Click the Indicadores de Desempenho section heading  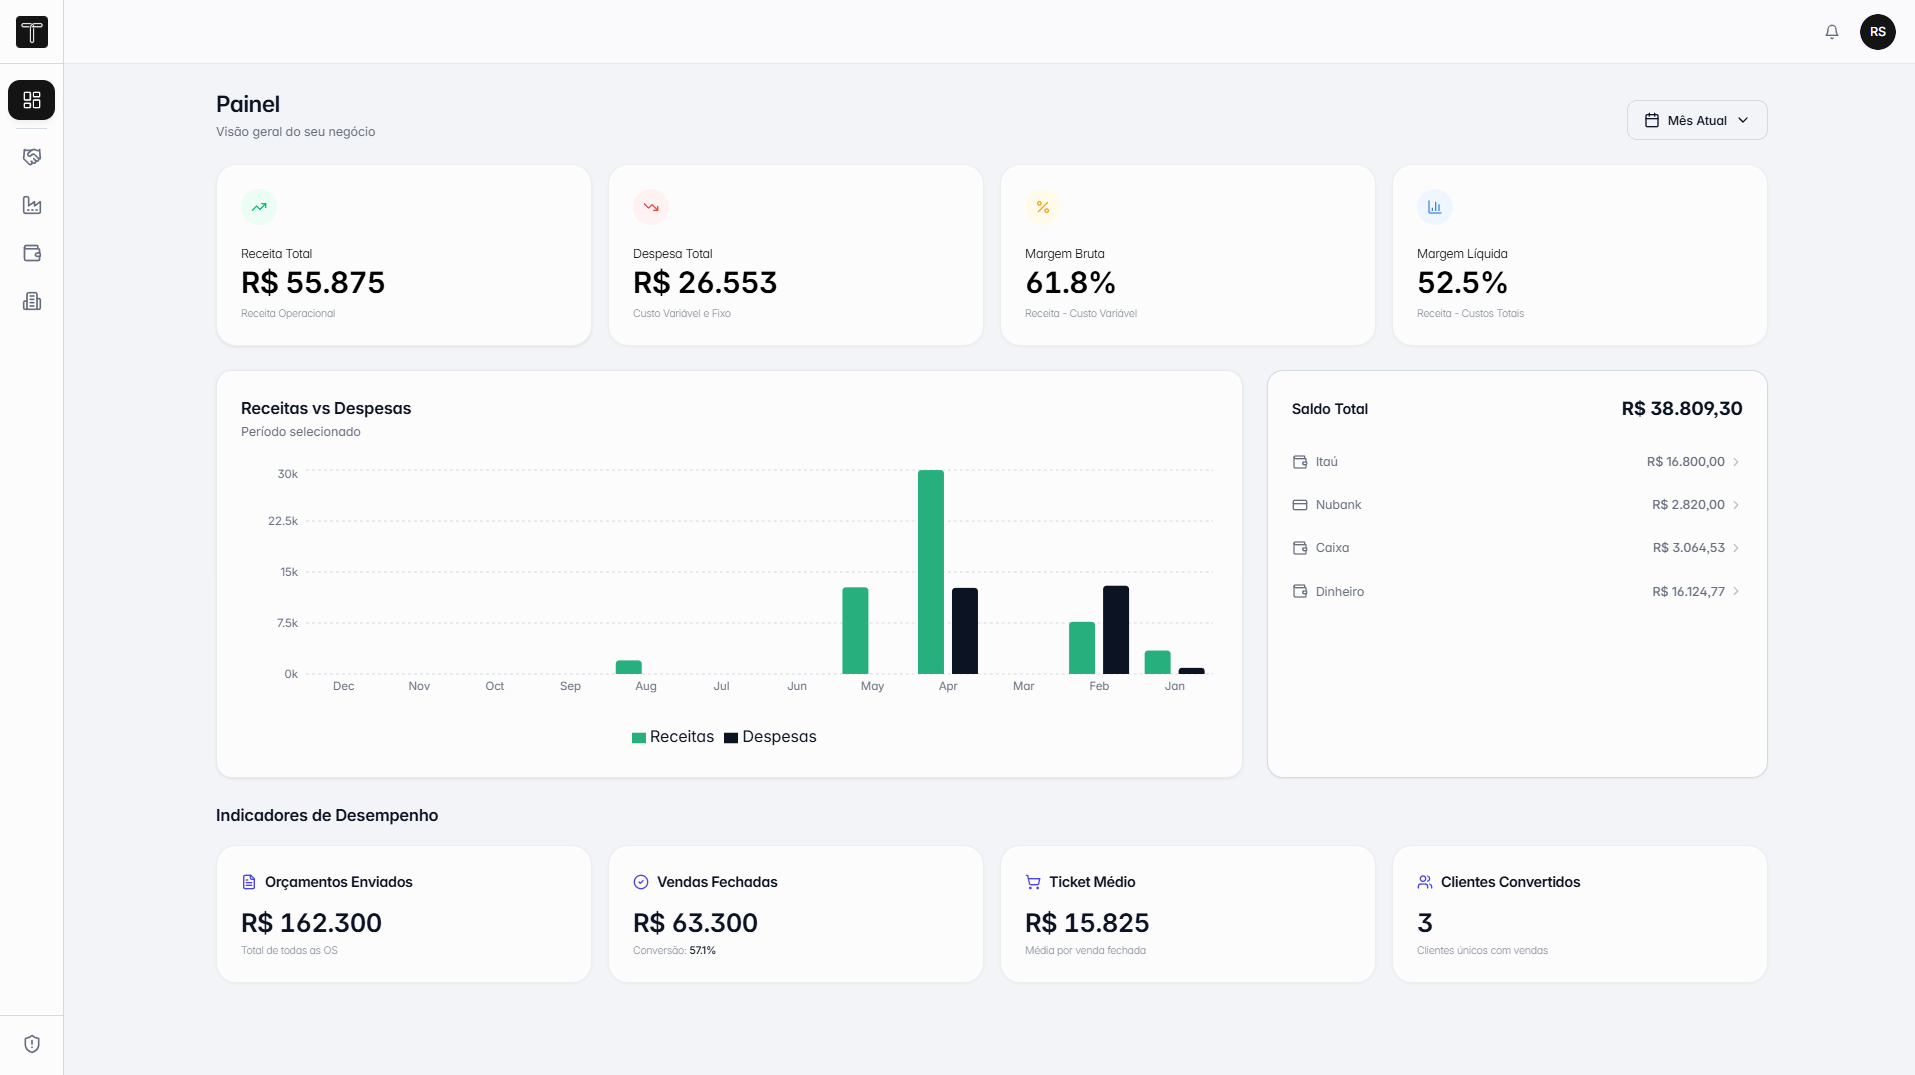point(327,815)
